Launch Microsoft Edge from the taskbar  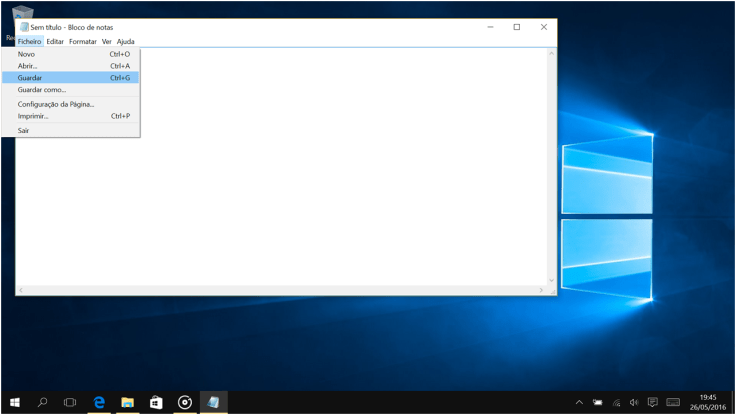tap(99, 402)
